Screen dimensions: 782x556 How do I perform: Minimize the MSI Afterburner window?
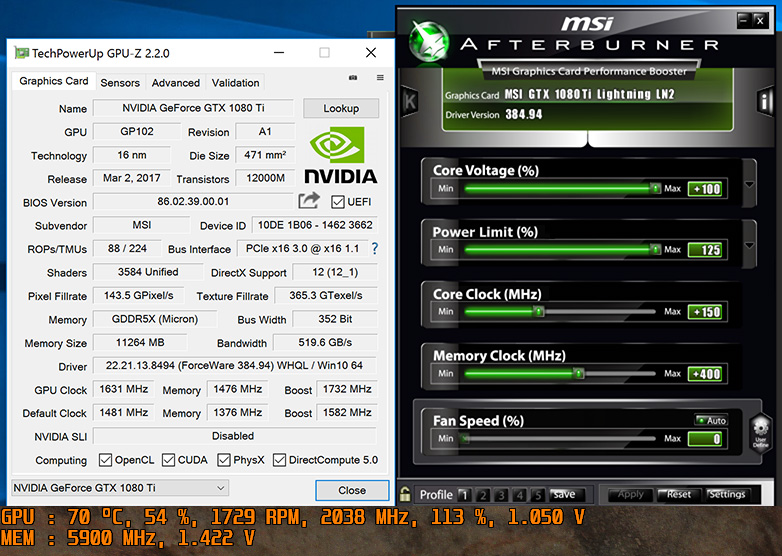[744, 20]
